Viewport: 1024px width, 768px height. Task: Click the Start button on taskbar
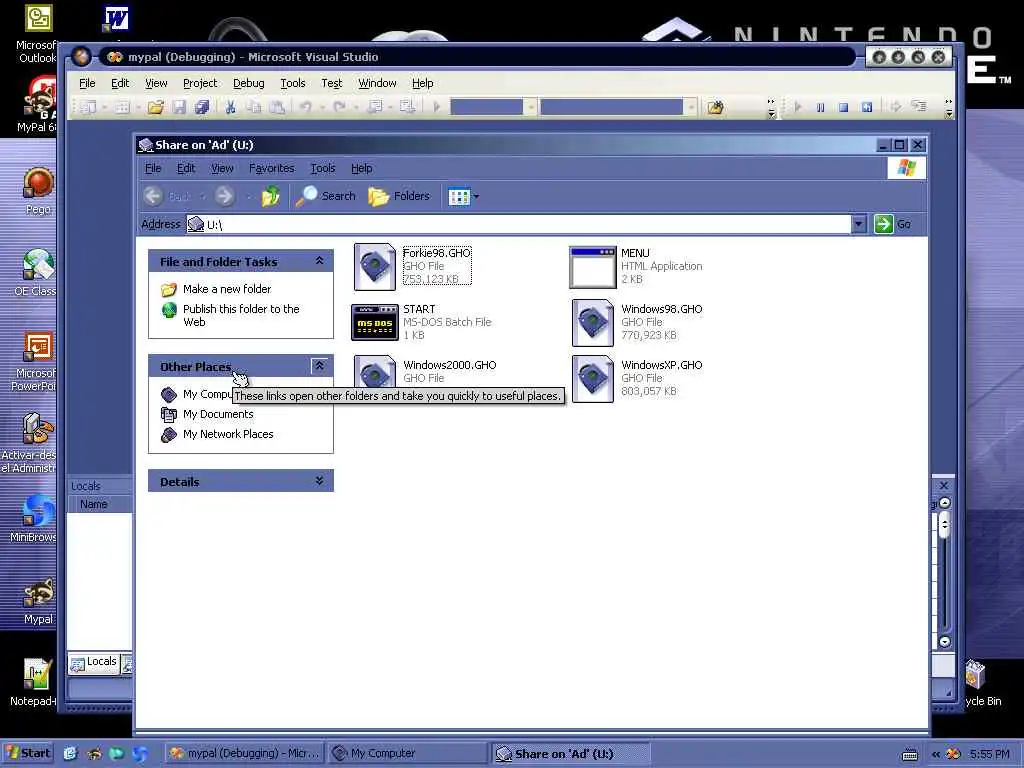[x=27, y=753]
